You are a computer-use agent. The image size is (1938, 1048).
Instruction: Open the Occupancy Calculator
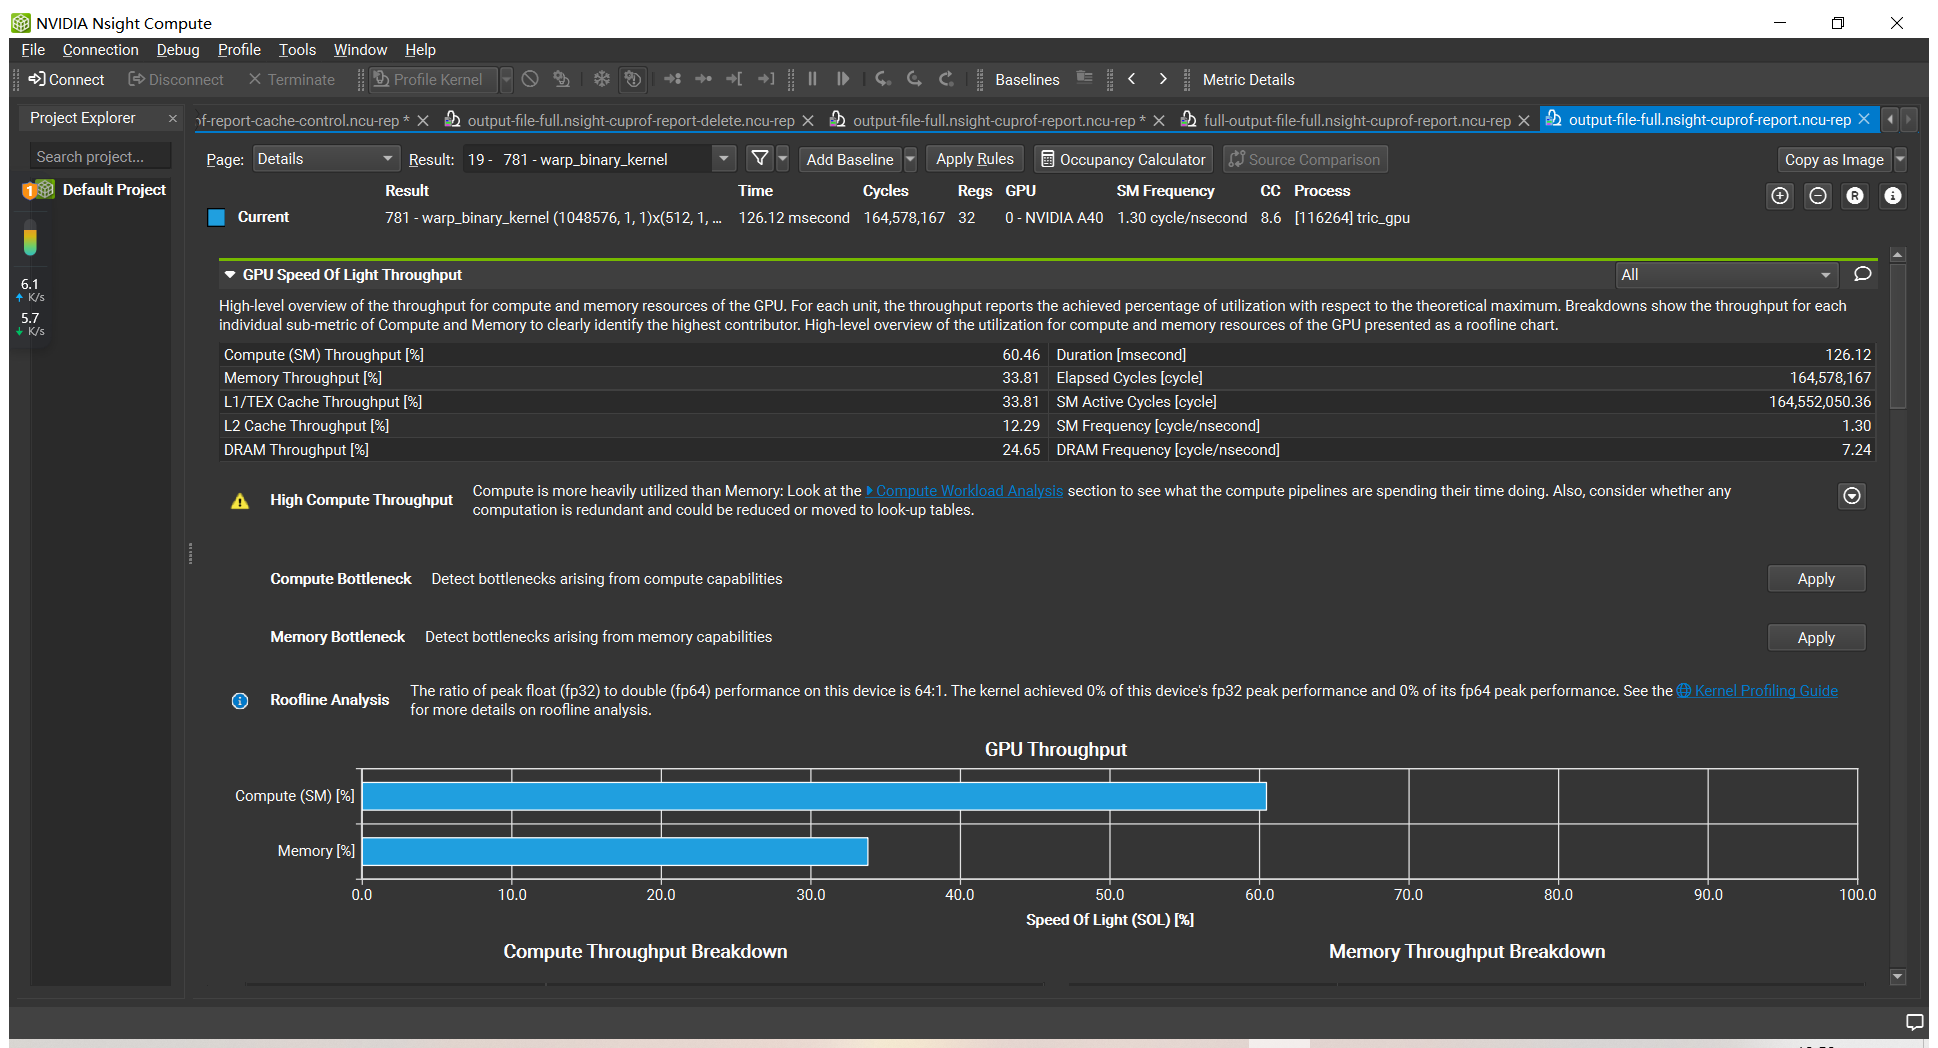[x=1123, y=159]
